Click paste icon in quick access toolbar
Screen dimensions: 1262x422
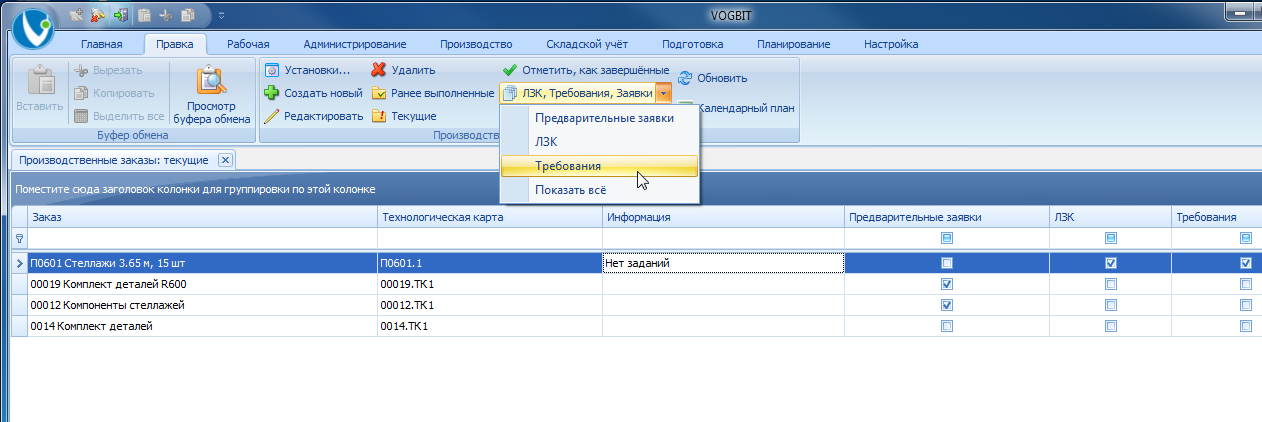[144, 17]
